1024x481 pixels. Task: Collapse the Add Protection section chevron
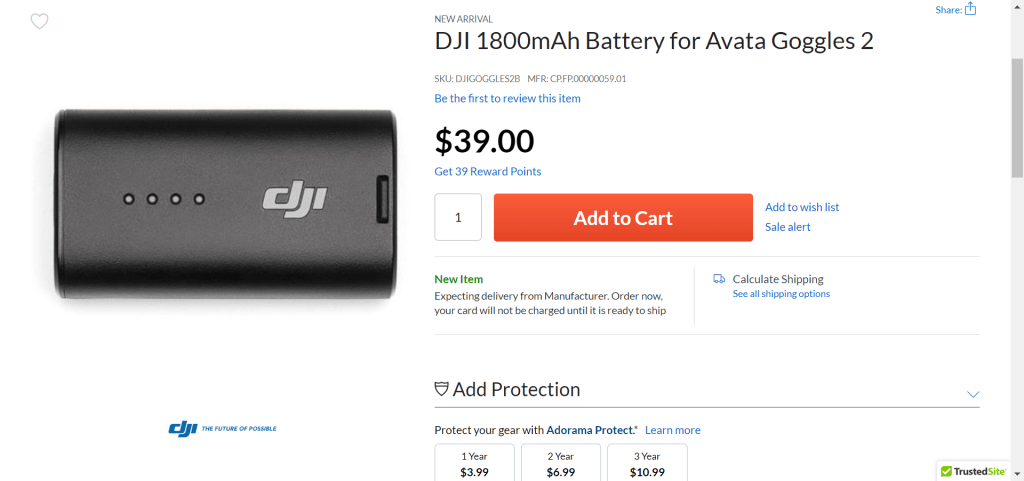pyautogui.click(x=973, y=394)
